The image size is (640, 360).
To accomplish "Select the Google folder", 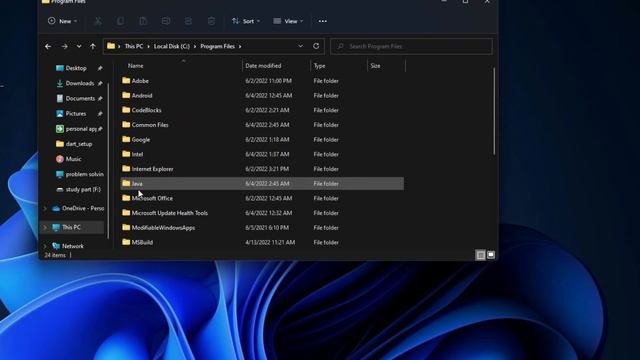I will [262, 140].
